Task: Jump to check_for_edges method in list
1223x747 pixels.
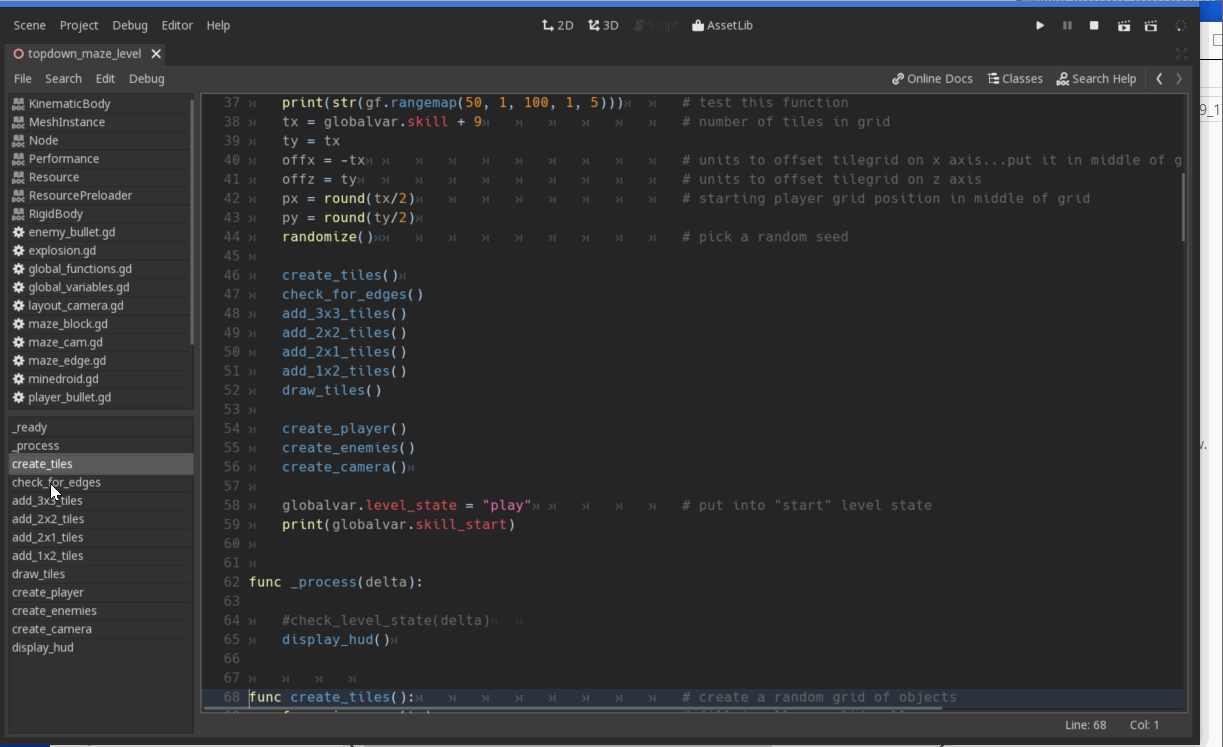Action: click(x=101, y=482)
